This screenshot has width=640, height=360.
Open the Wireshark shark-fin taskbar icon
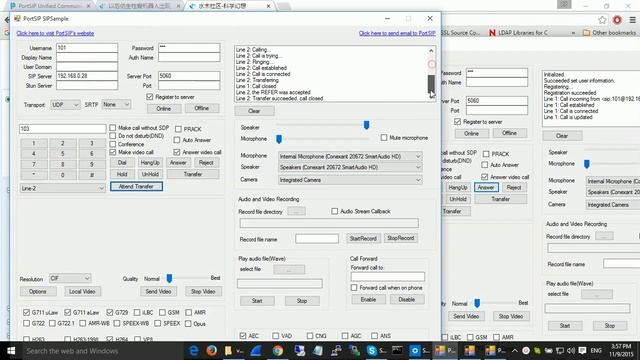pos(256,351)
